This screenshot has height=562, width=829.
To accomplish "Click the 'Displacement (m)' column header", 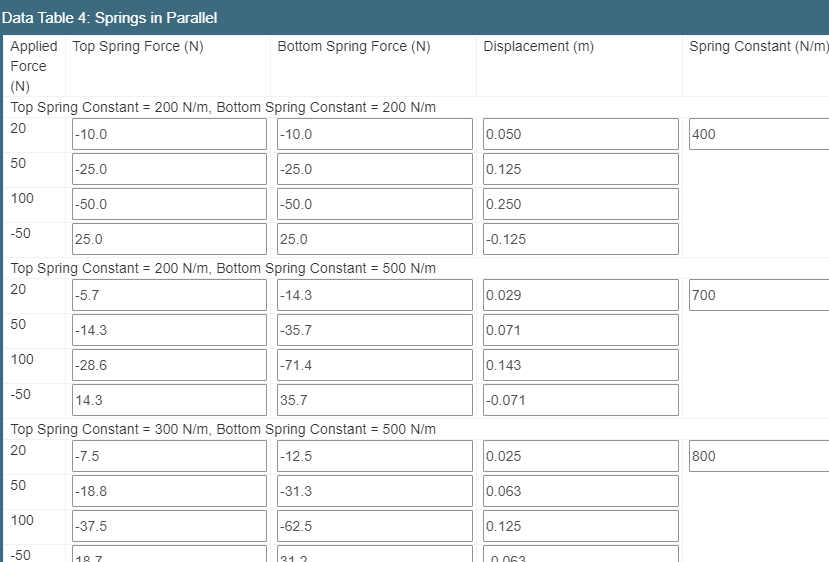I will click(539, 47).
